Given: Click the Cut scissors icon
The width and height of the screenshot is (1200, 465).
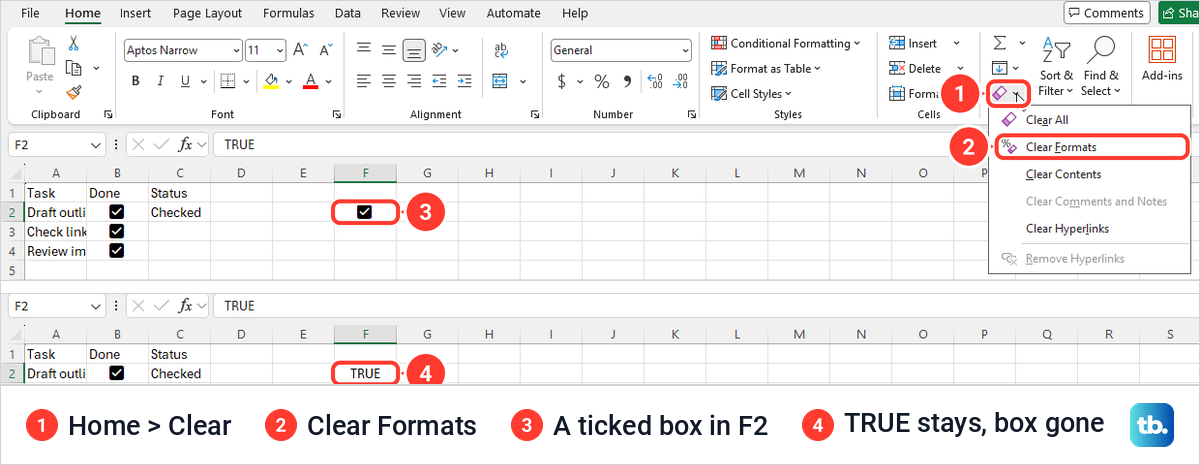Looking at the screenshot, I should click(74, 44).
